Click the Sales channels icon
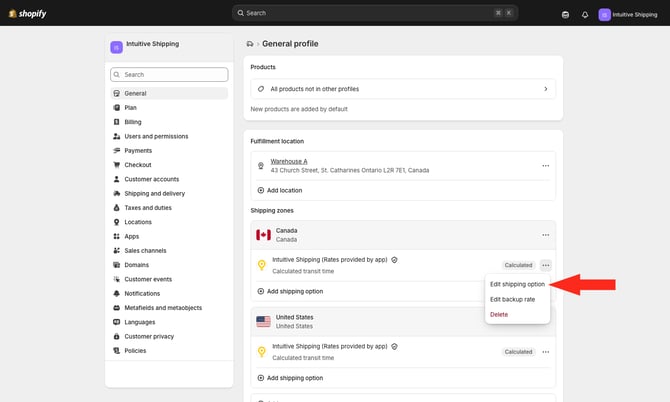 click(x=116, y=251)
